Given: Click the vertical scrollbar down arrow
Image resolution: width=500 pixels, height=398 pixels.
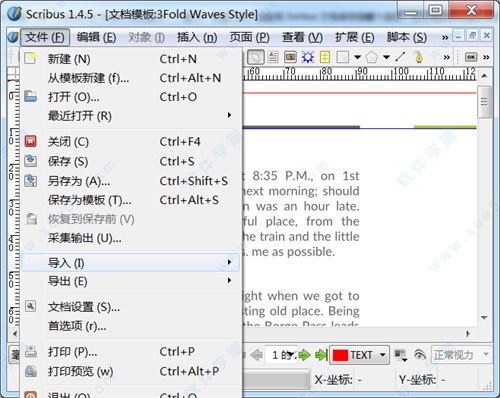Looking at the screenshot, I should [484, 318].
